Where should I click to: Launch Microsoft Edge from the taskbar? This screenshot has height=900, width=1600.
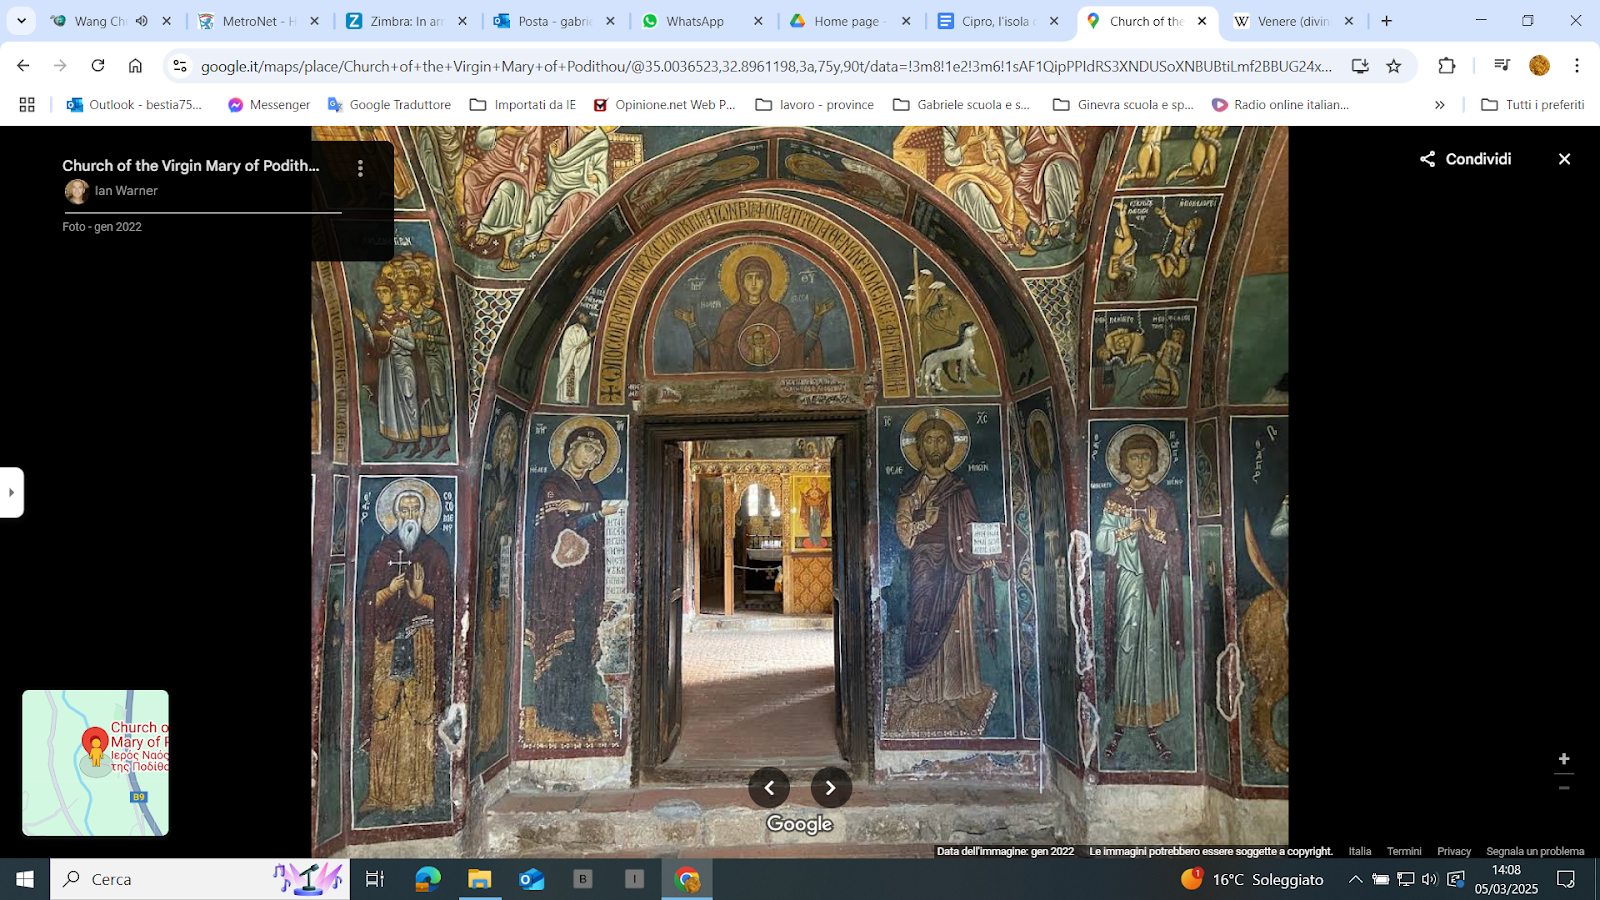(428, 879)
